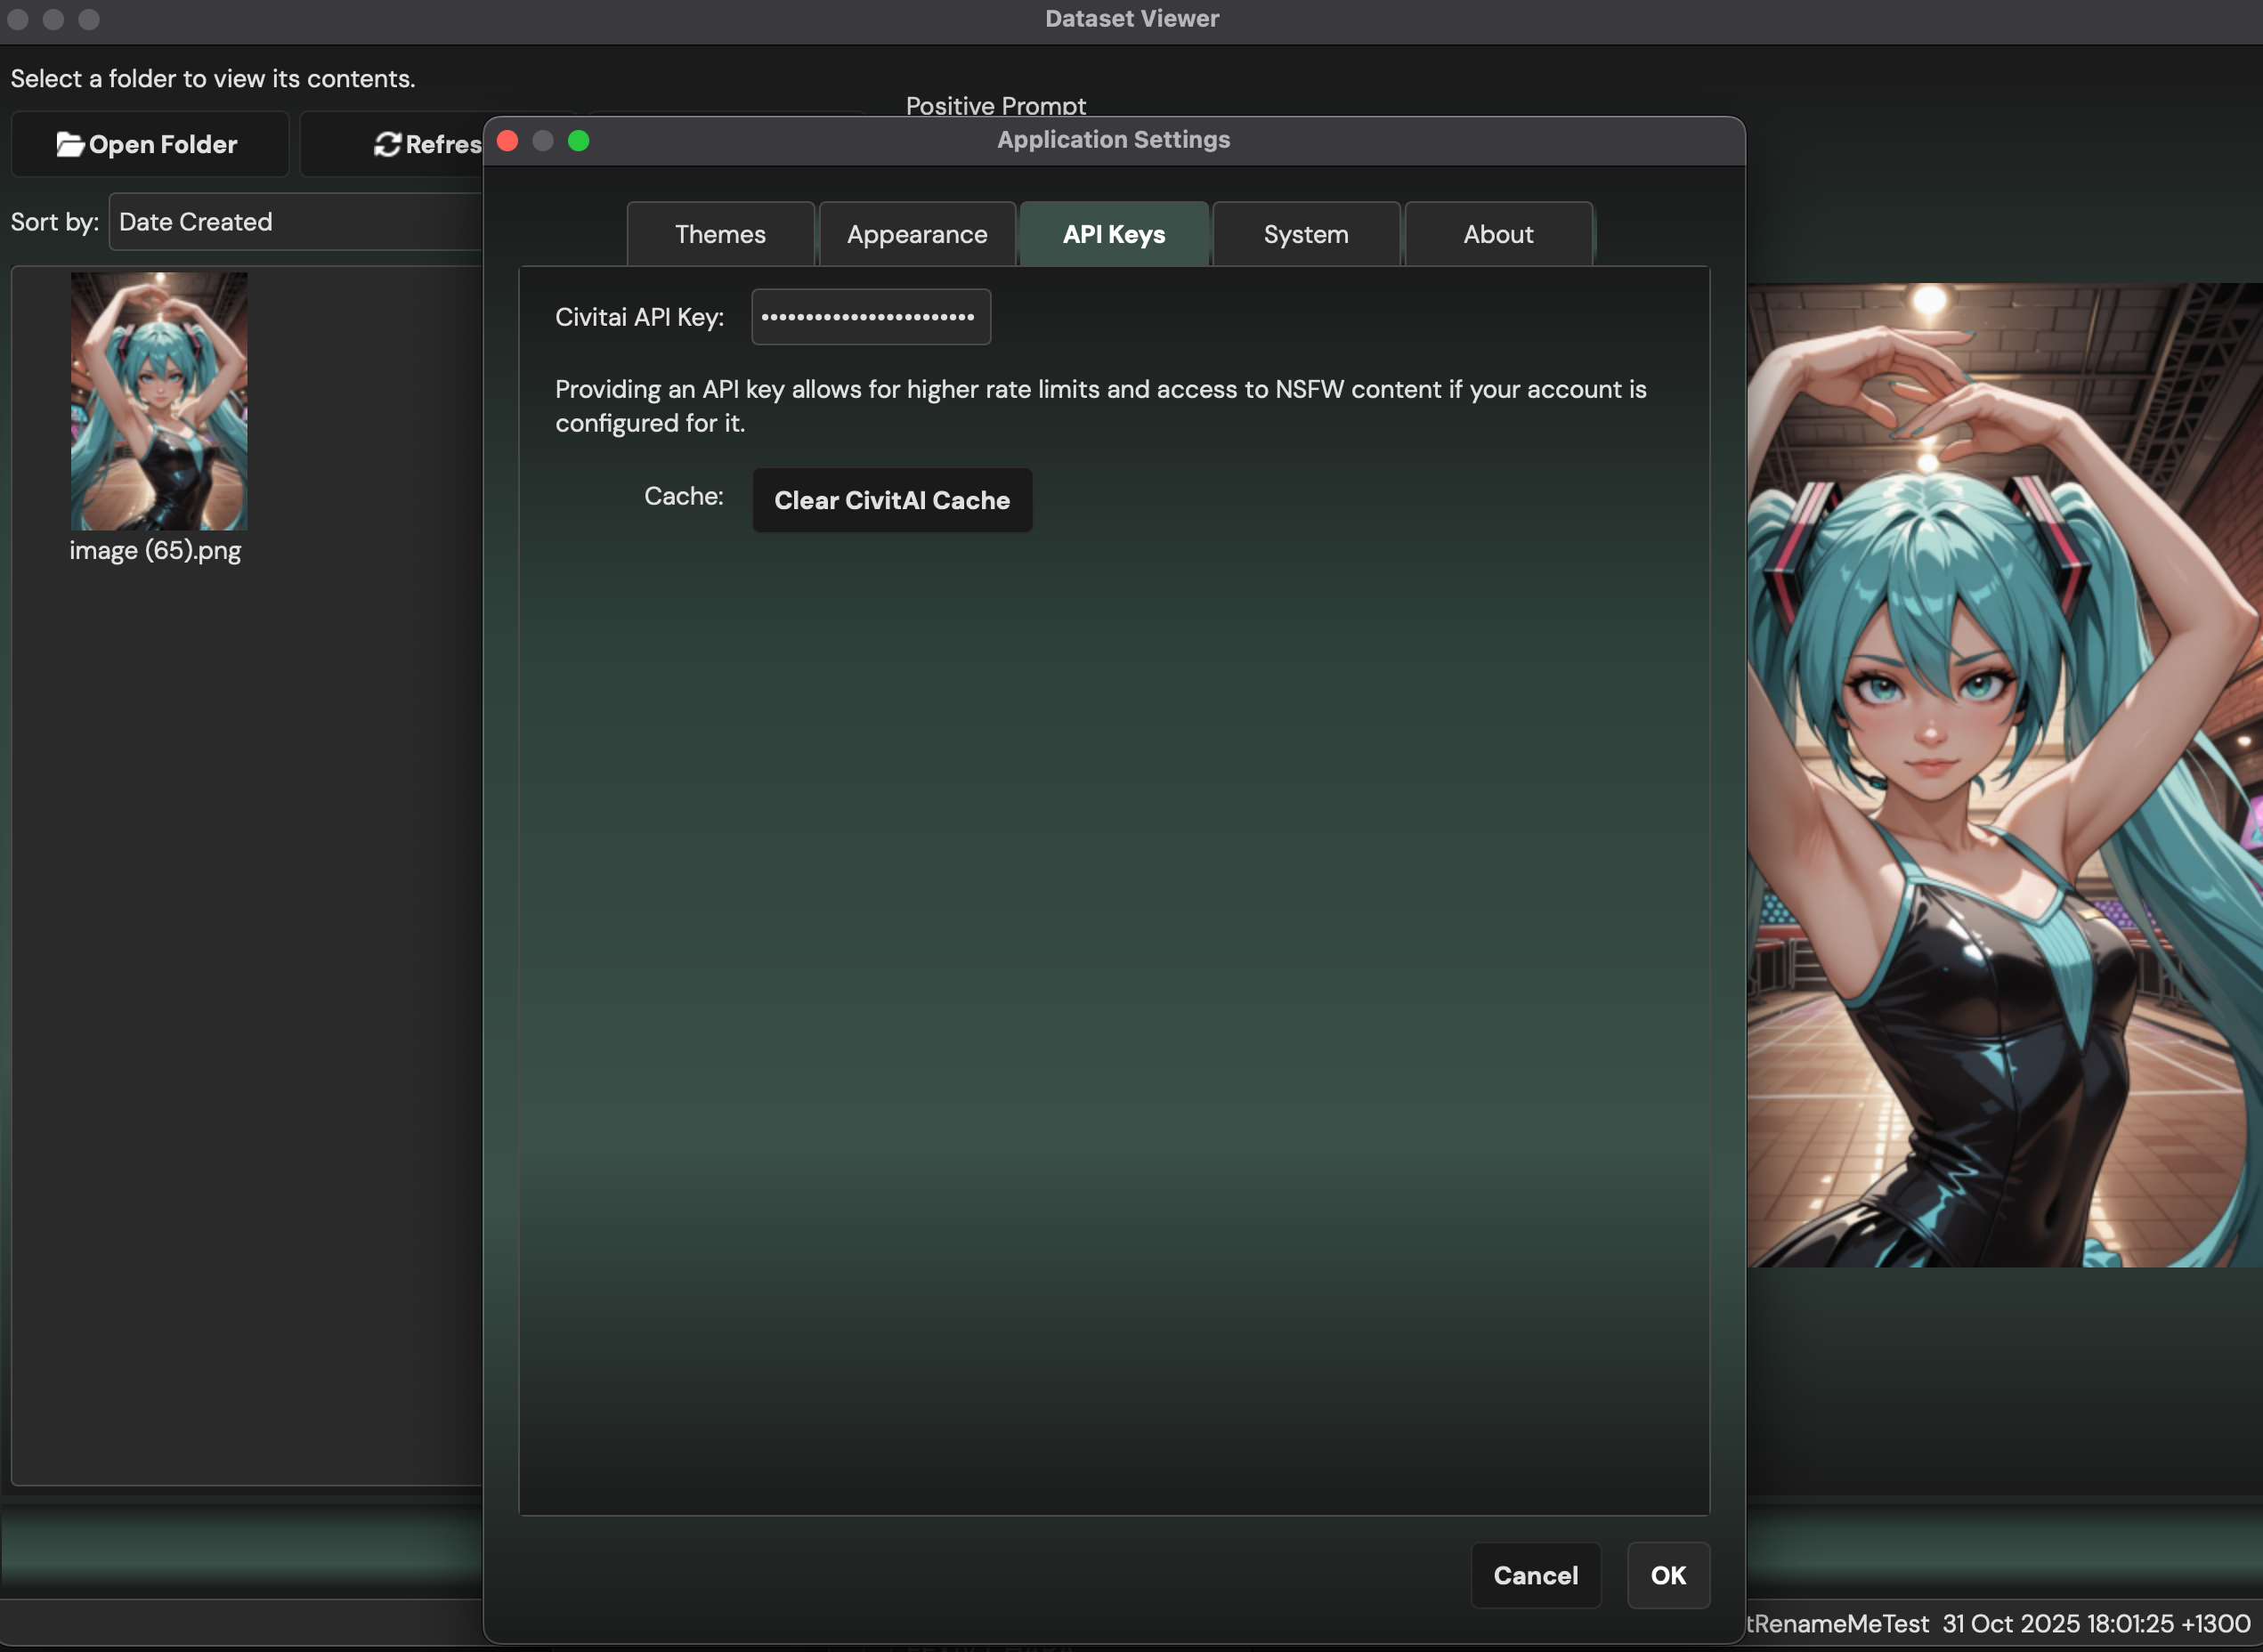The height and width of the screenshot is (1652, 2263).
Task: View the System settings tab
Action: (x=1304, y=233)
